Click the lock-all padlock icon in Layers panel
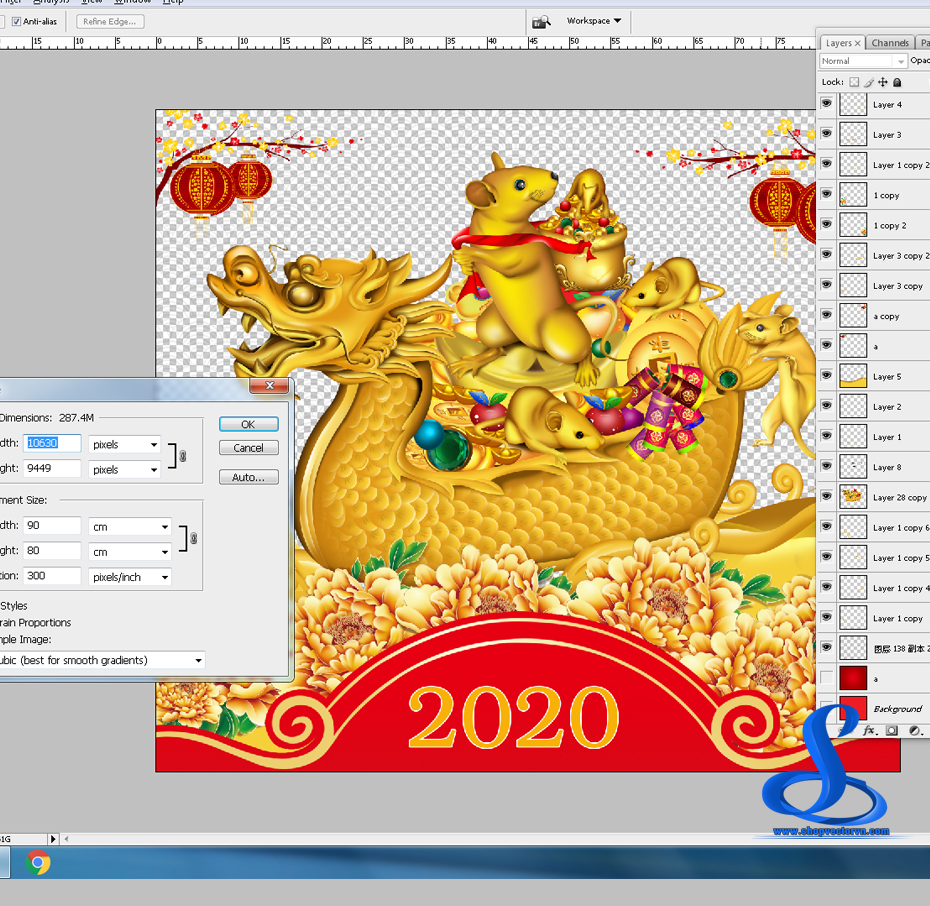 pos(897,82)
